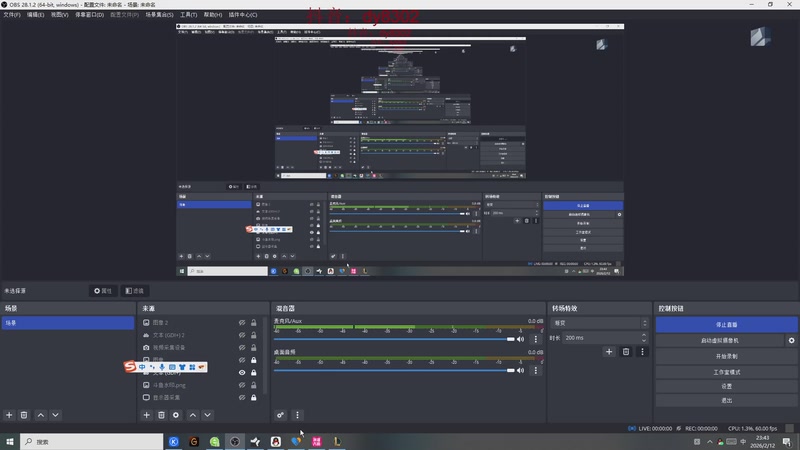Open the 编辑(E) menu

[35, 15]
